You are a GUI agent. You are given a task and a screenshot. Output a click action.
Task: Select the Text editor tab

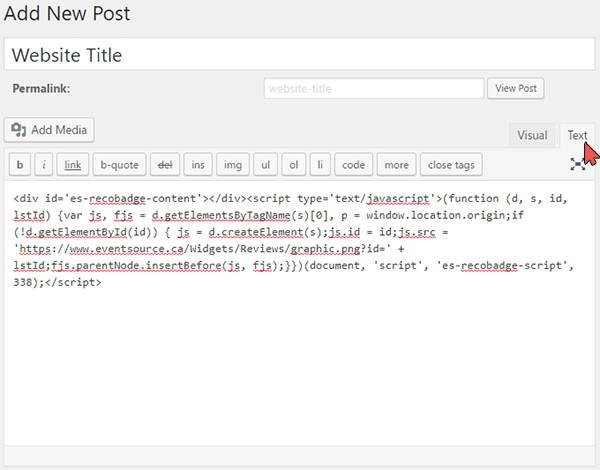coord(577,135)
